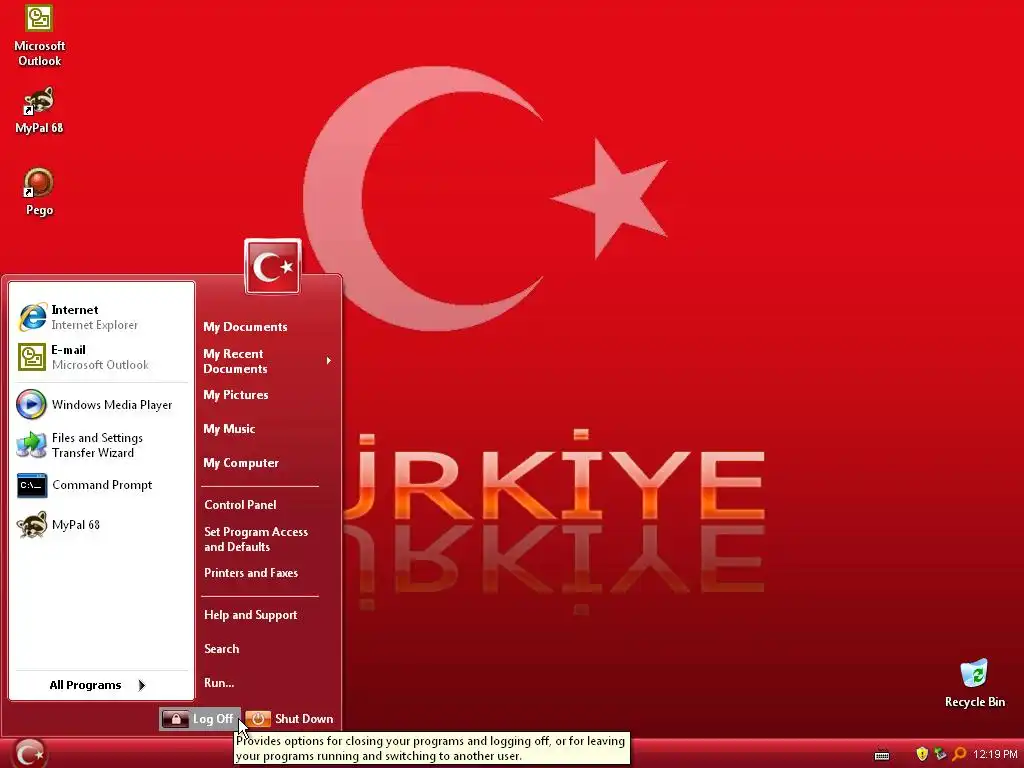The width and height of the screenshot is (1024, 768).
Task: Click the Log Off button
Action: pyautogui.click(x=200, y=718)
